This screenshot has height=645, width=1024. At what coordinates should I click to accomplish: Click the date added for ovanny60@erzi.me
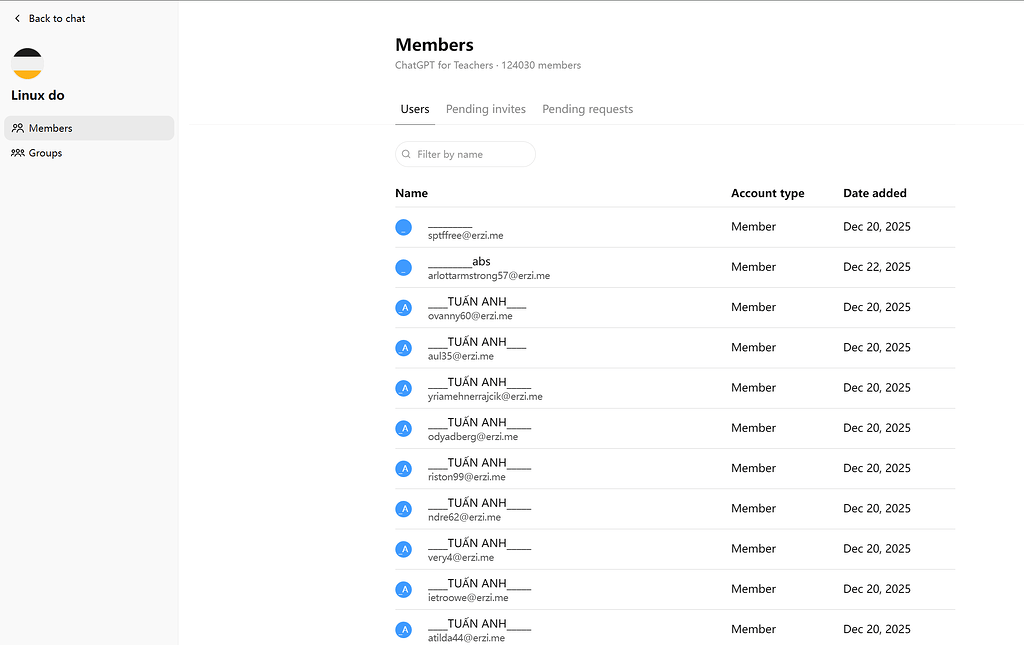[876, 307]
